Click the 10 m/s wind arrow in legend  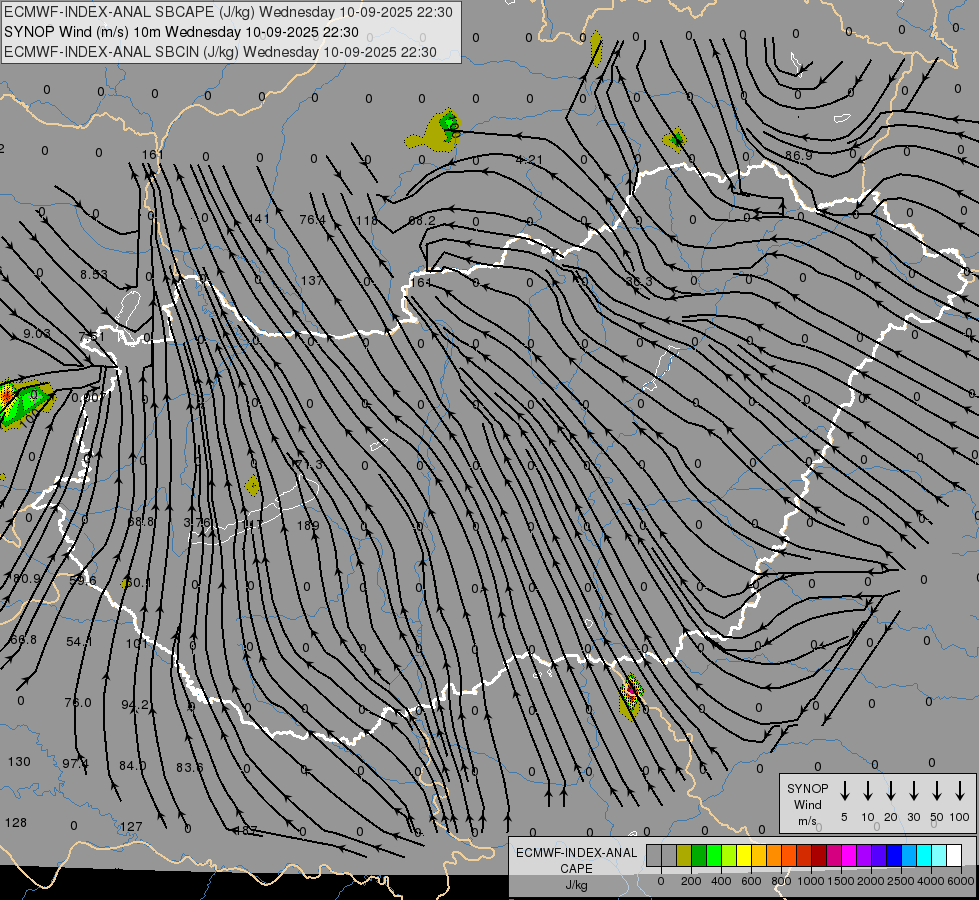coord(867,791)
